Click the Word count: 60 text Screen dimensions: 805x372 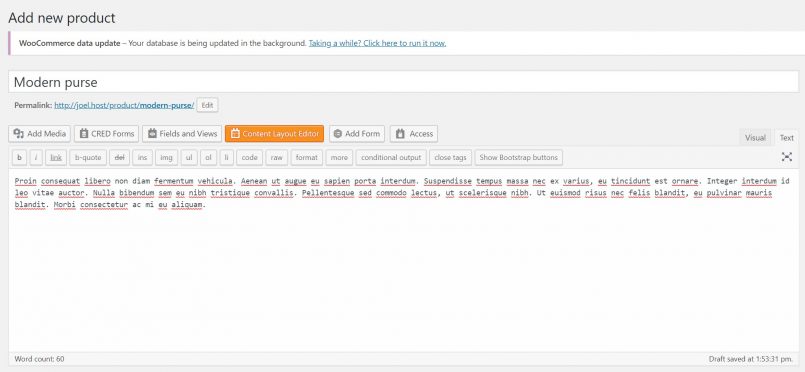pos(40,359)
